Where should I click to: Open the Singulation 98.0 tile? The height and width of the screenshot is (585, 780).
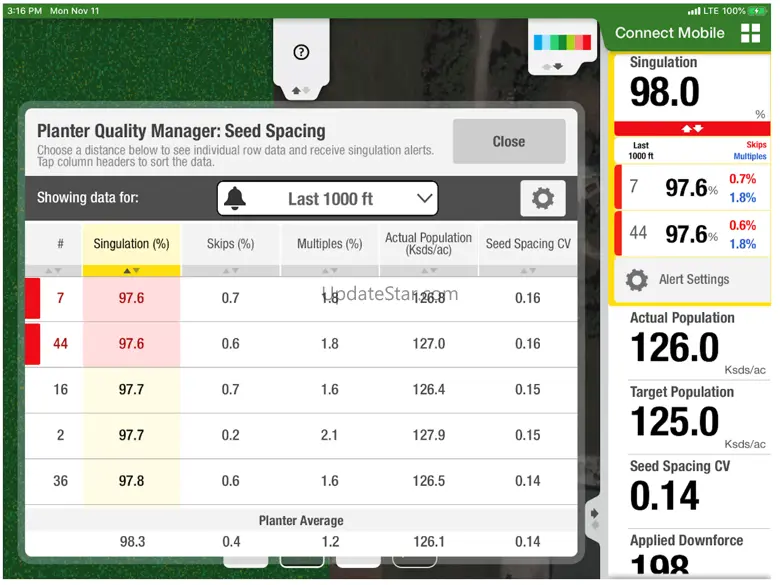(692, 88)
